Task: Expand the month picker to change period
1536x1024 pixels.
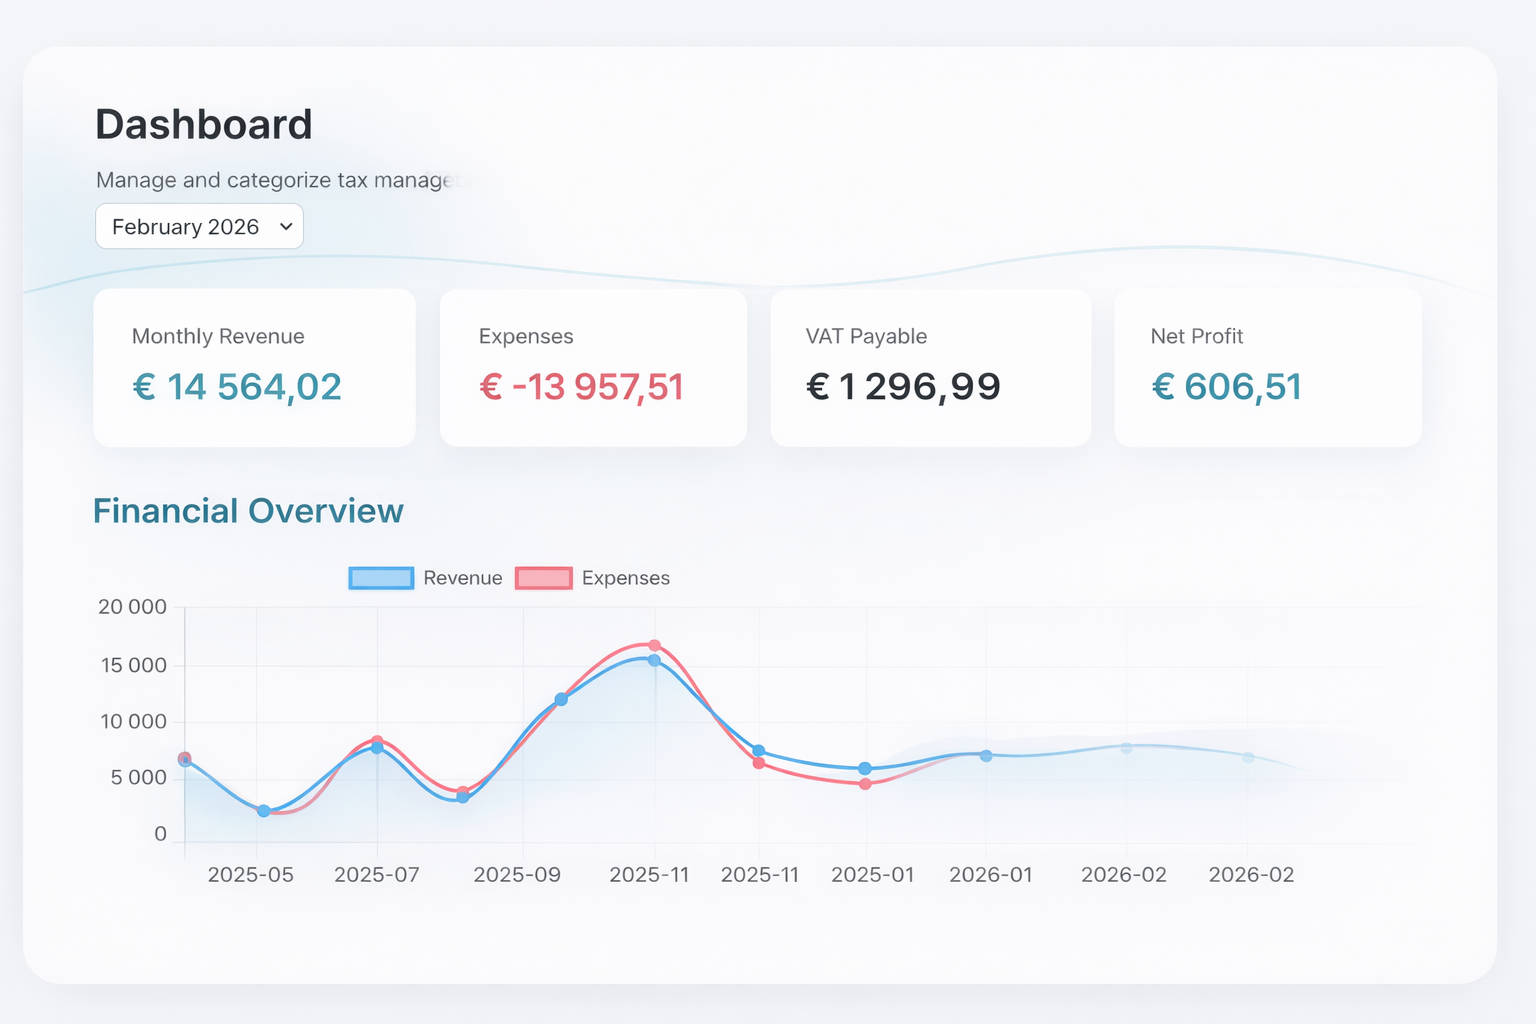Action: click(x=198, y=226)
